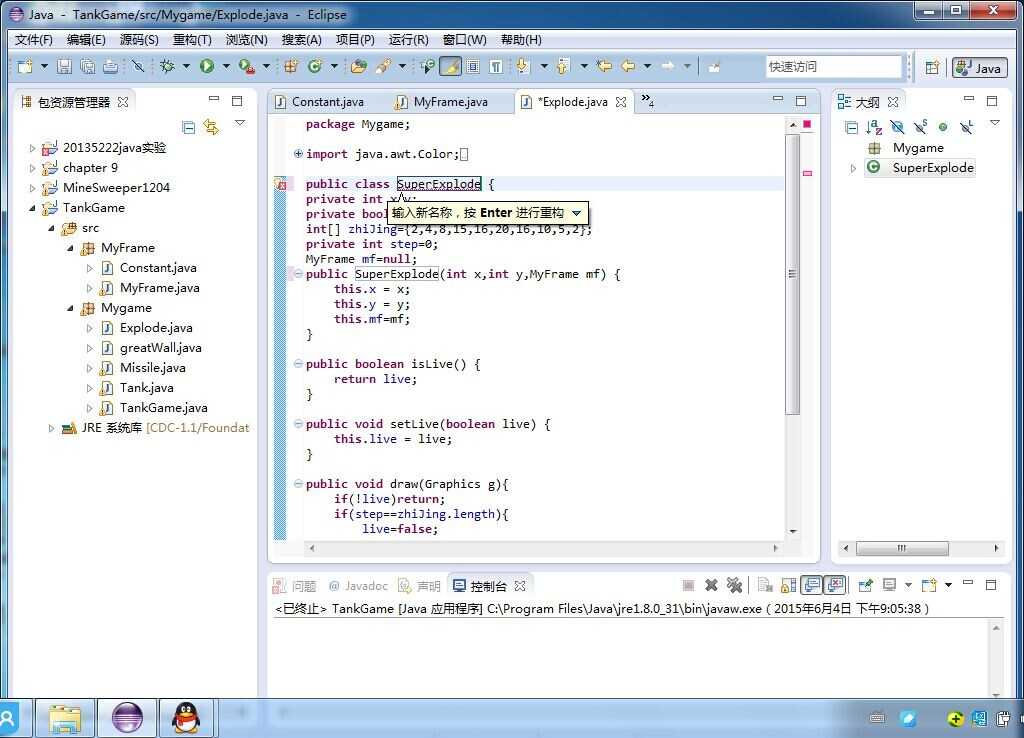Click the New file toolbar icon

click(x=25, y=66)
